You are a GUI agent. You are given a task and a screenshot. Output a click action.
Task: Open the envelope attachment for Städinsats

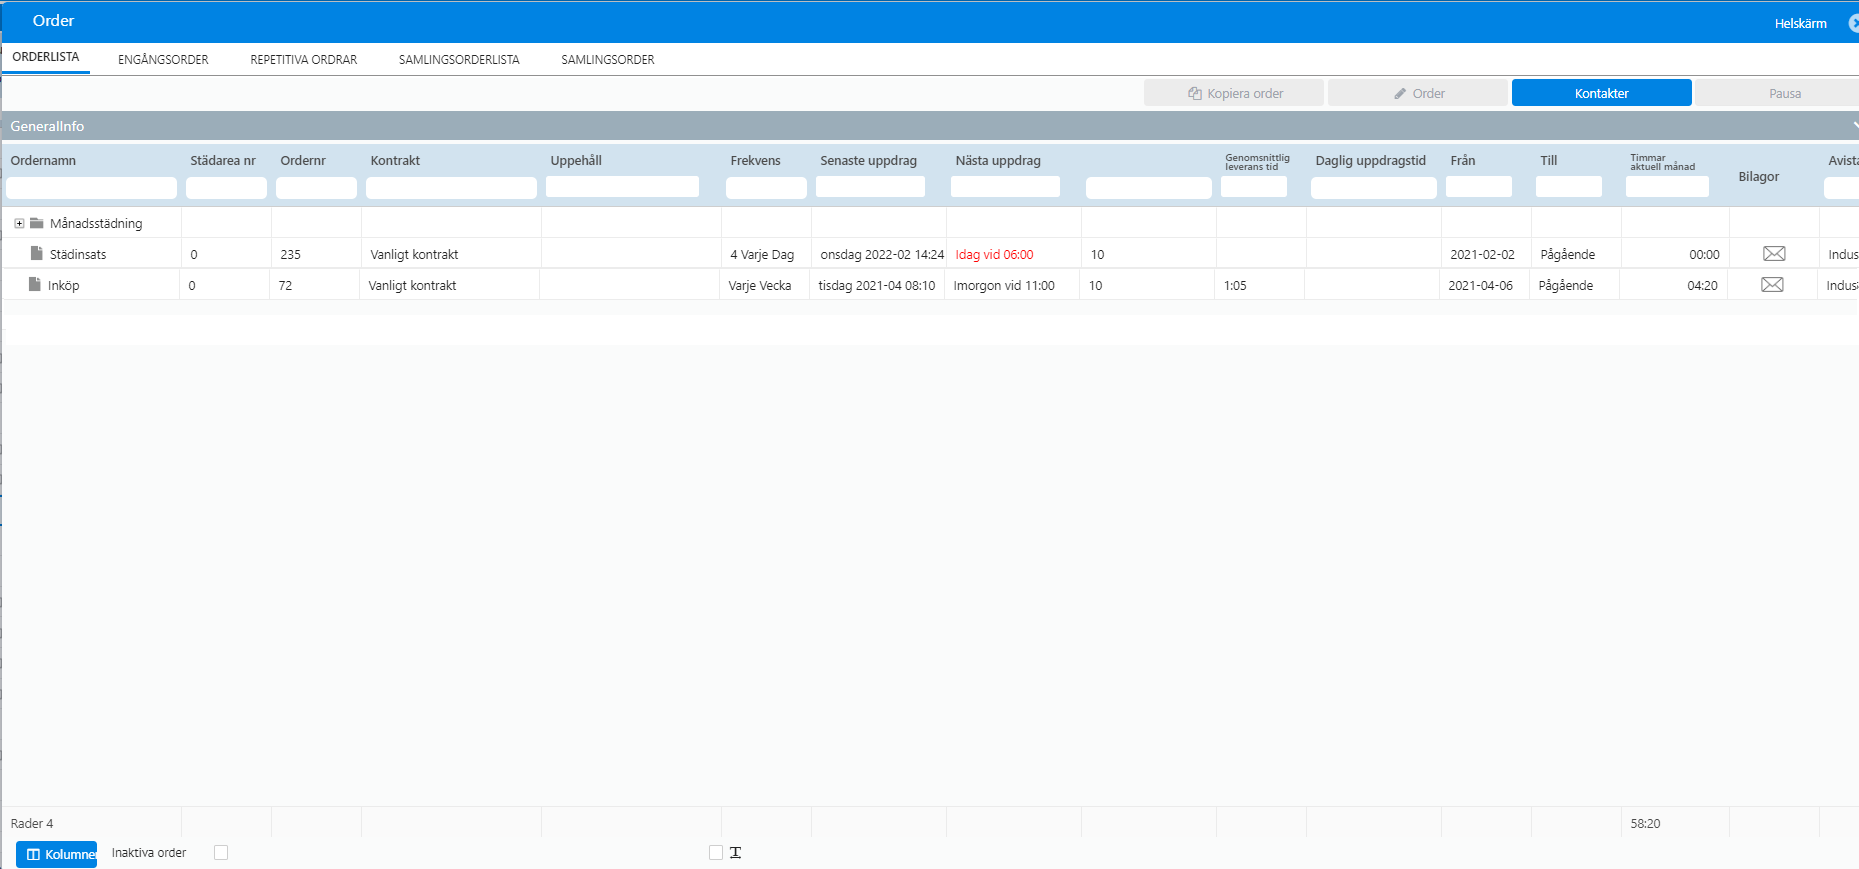1774,254
